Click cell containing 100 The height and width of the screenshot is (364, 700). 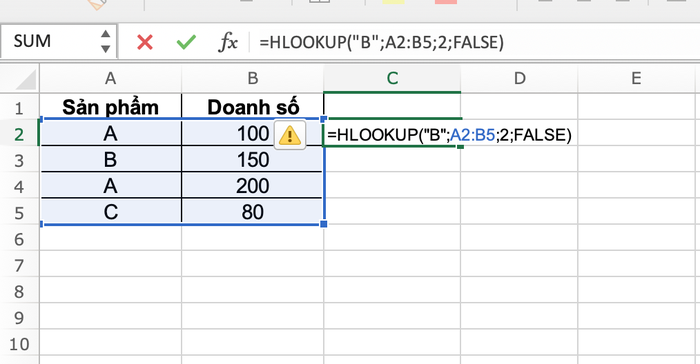click(x=253, y=133)
